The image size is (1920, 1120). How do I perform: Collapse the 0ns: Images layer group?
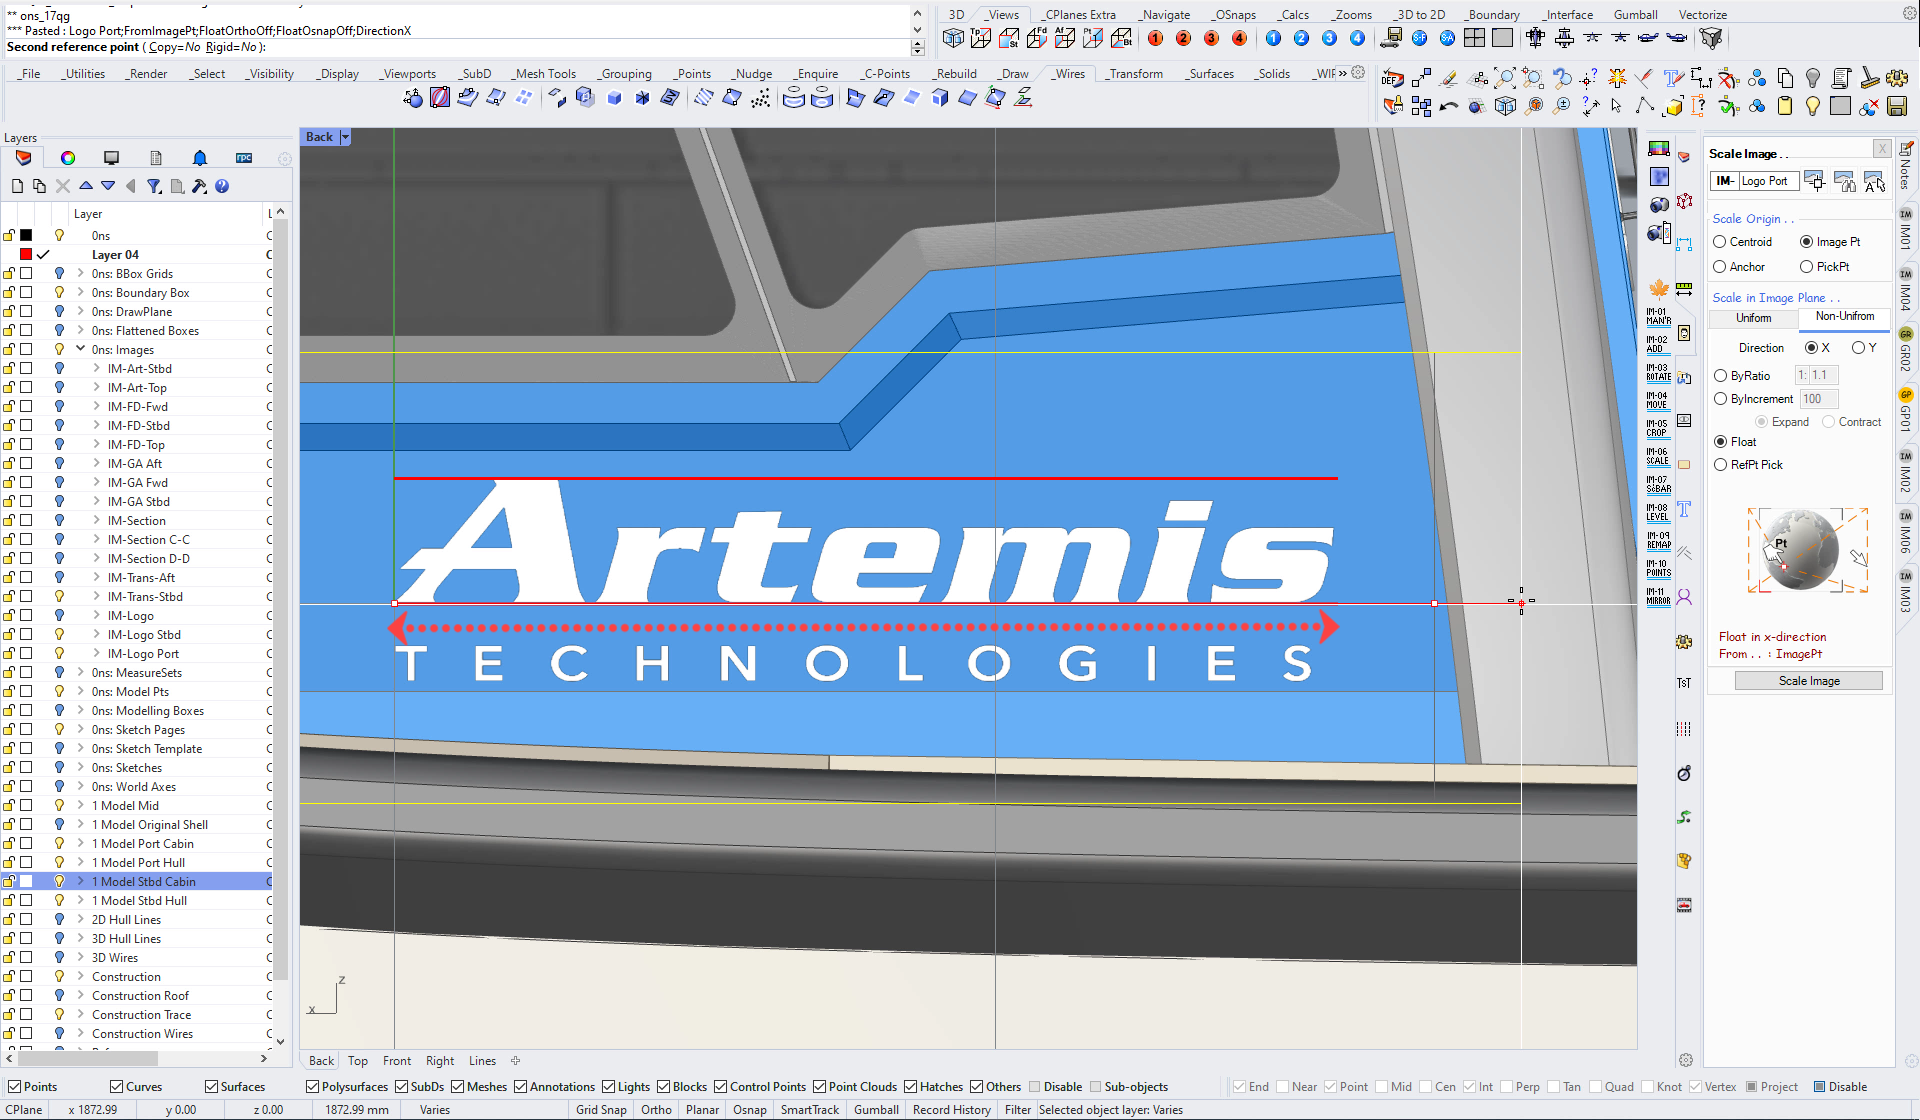[x=80, y=349]
